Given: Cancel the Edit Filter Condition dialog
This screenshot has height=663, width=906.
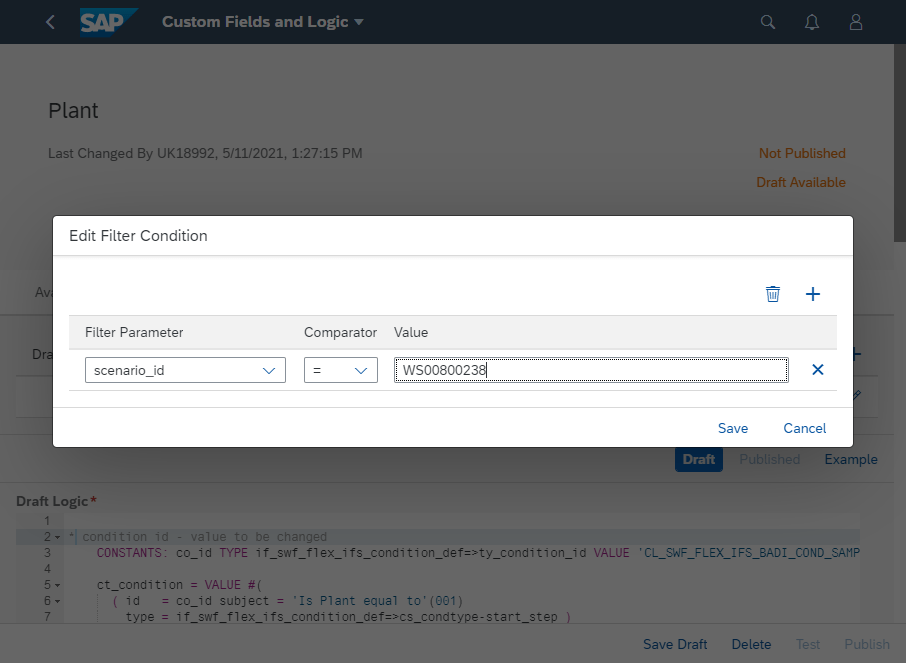Looking at the screenshot, I should pos(804,428).
